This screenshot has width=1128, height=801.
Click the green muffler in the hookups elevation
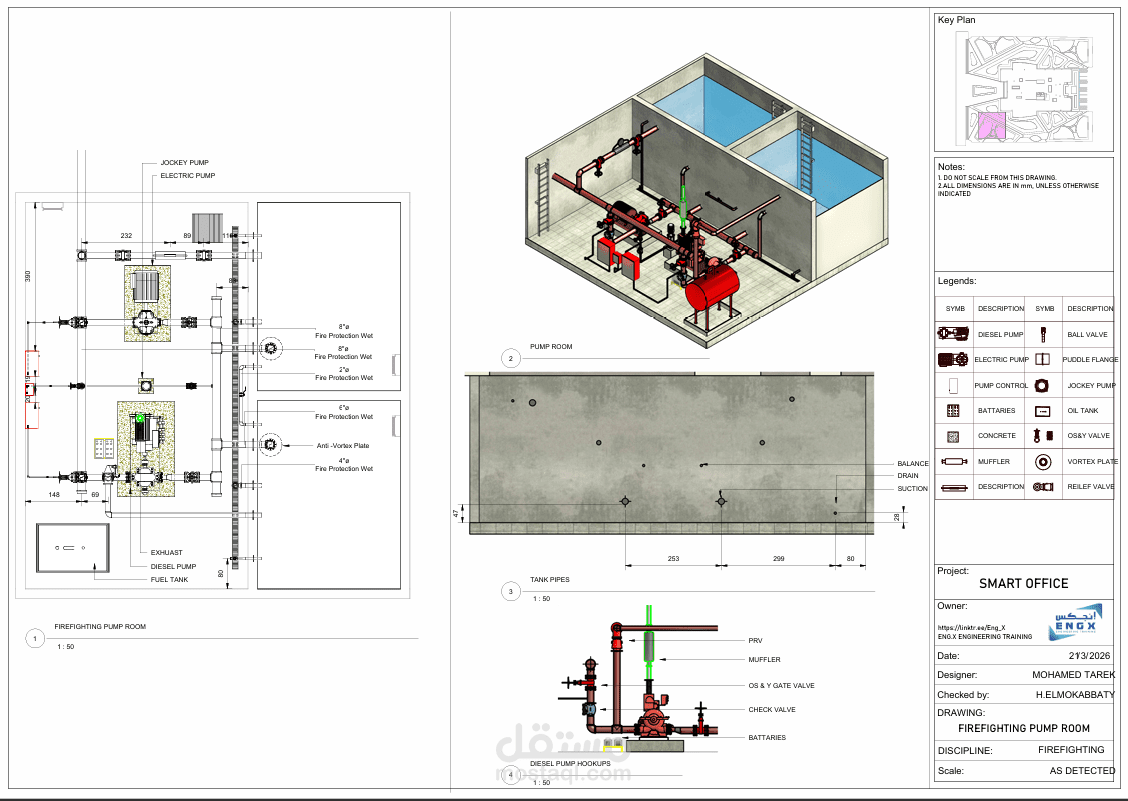pyautogui.click(x=649, y=646)
